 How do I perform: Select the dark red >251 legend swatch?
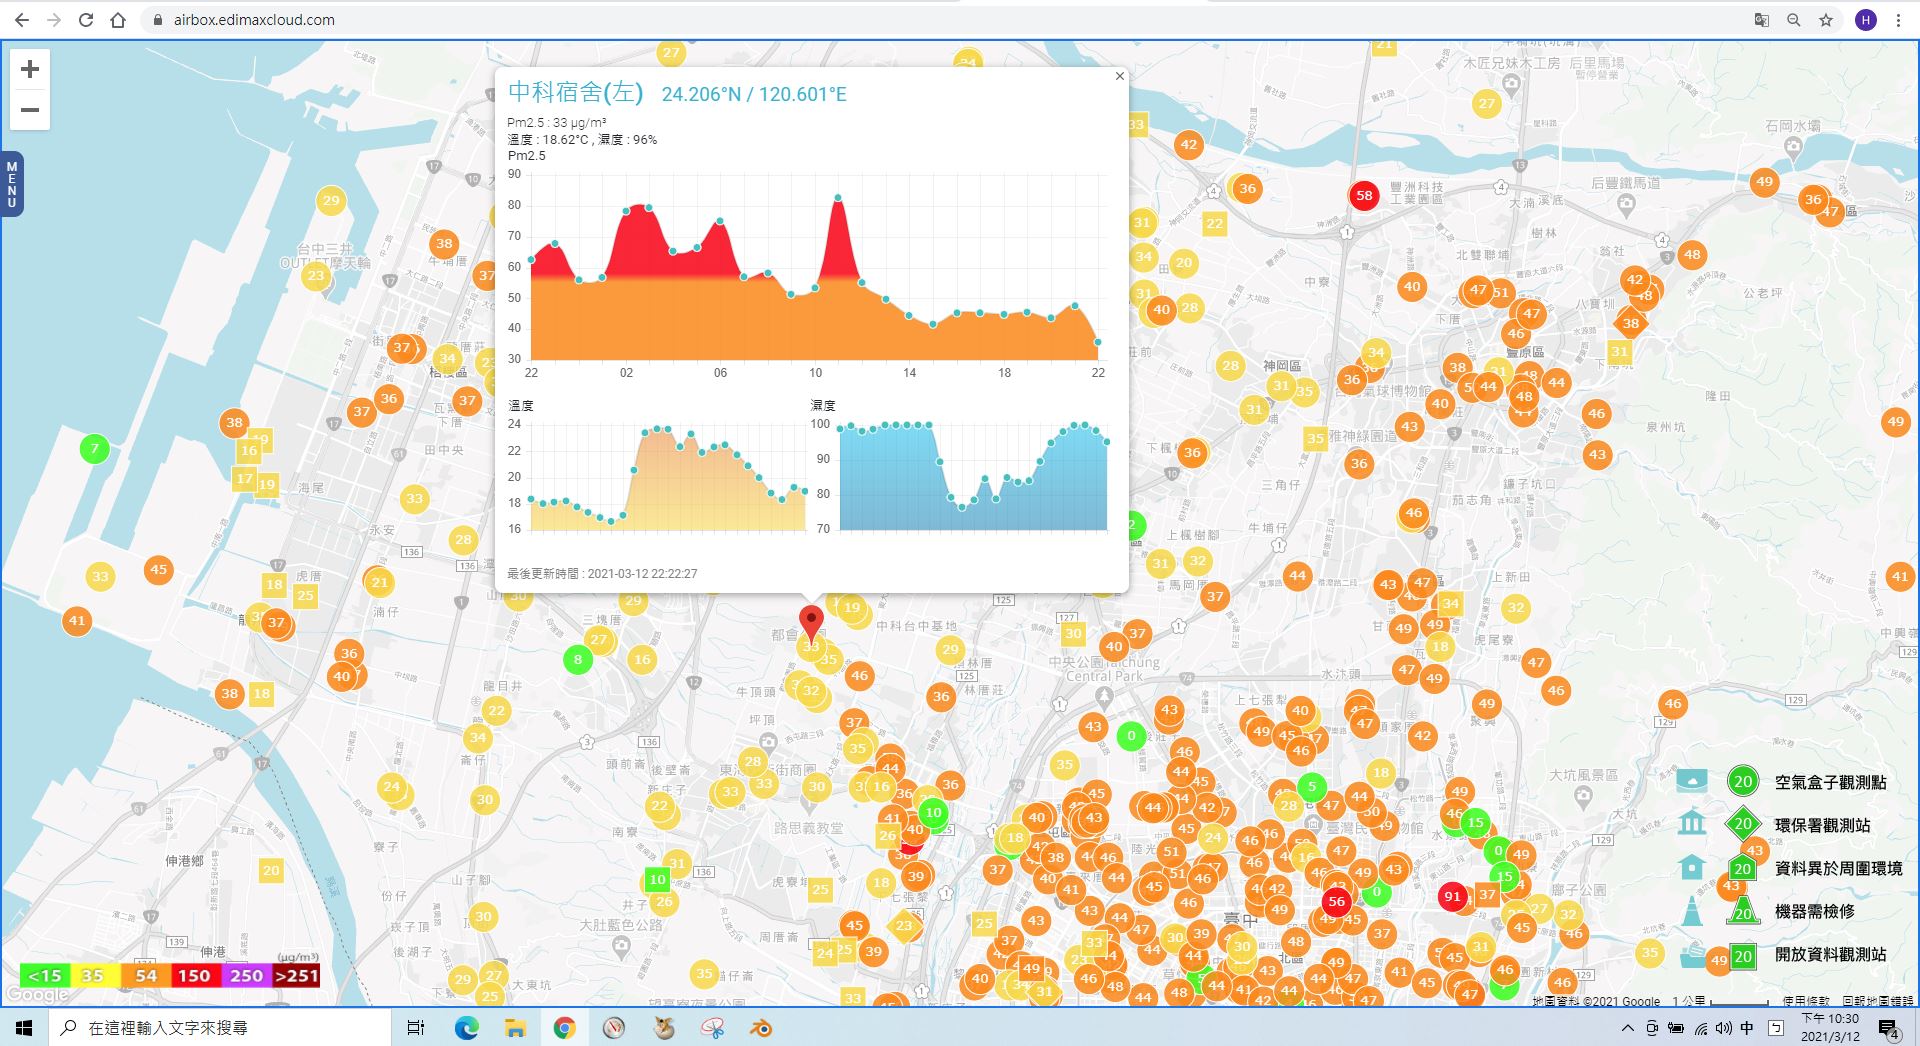click(x=296, y=975)
